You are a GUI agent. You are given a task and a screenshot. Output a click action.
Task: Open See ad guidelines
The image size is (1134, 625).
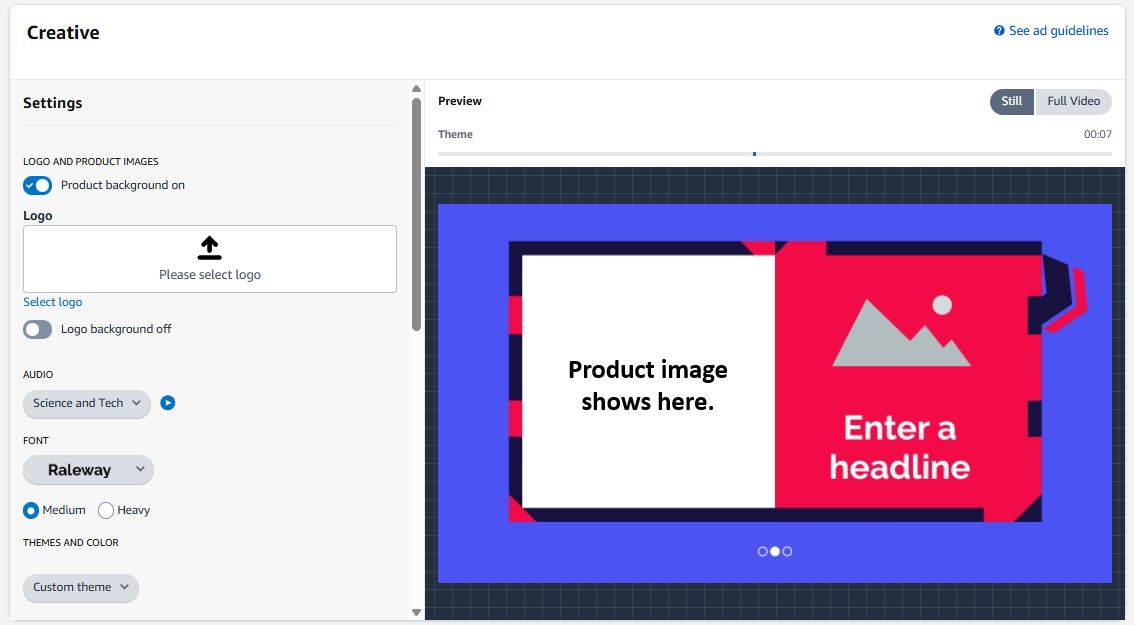pos(1057,30)
